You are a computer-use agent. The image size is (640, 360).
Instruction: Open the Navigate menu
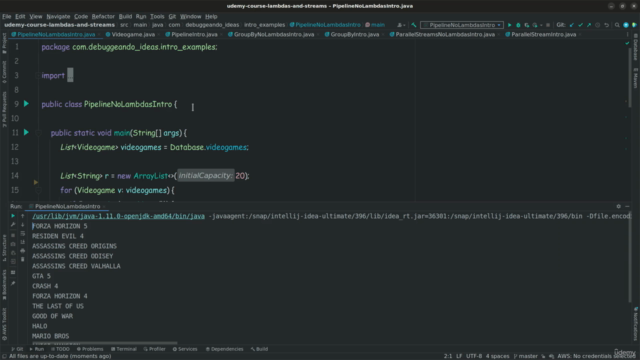point(58,16)
